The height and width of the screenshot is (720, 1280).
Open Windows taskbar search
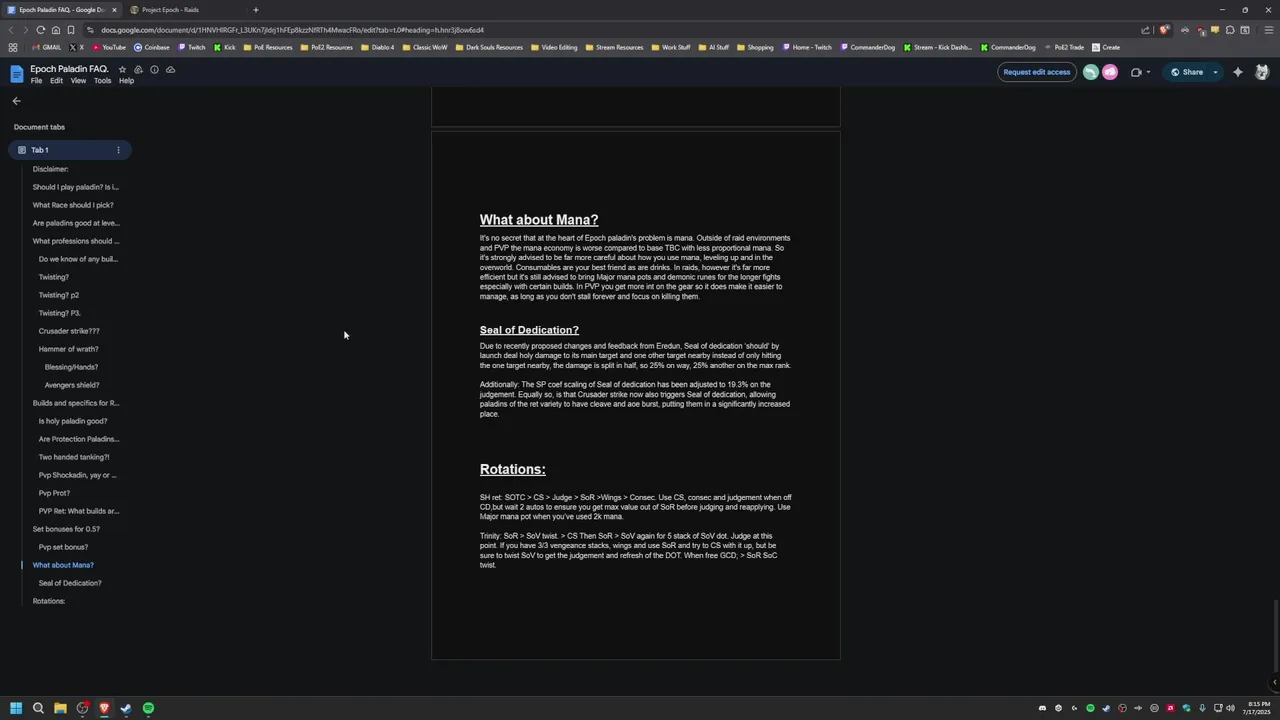[38, 708]
